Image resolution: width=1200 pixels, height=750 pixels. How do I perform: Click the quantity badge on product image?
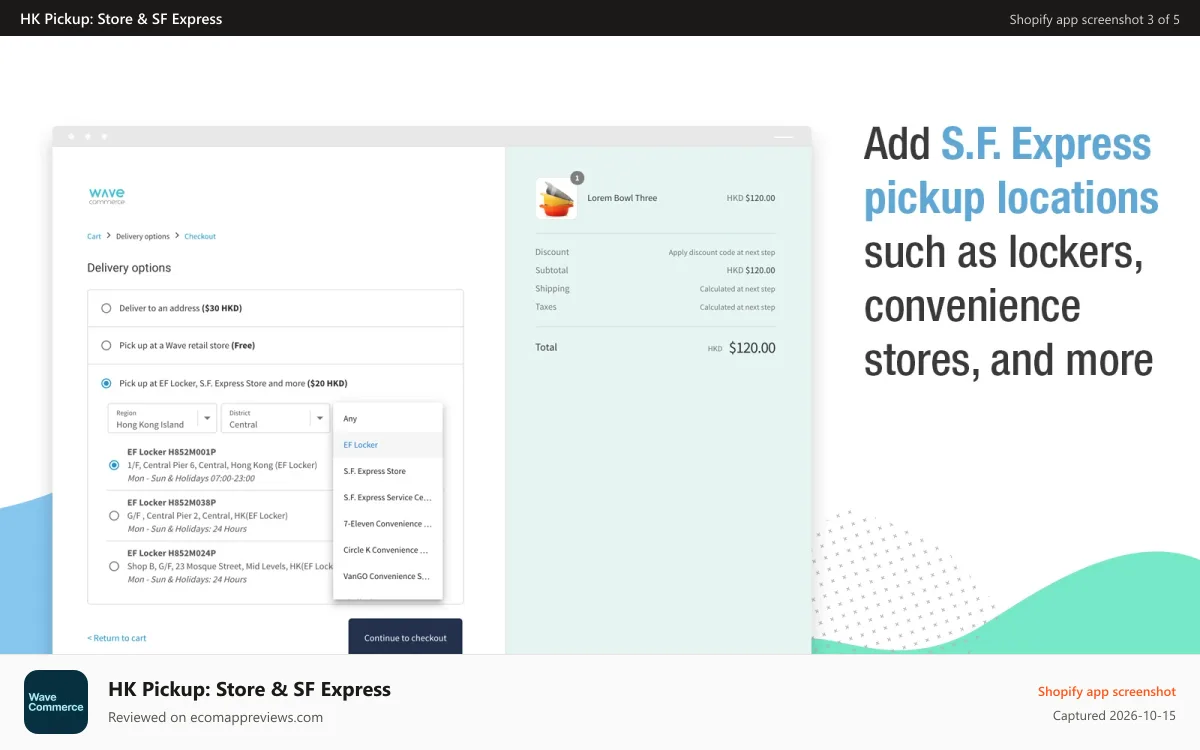pyautogui.click(x=577, y=178)
